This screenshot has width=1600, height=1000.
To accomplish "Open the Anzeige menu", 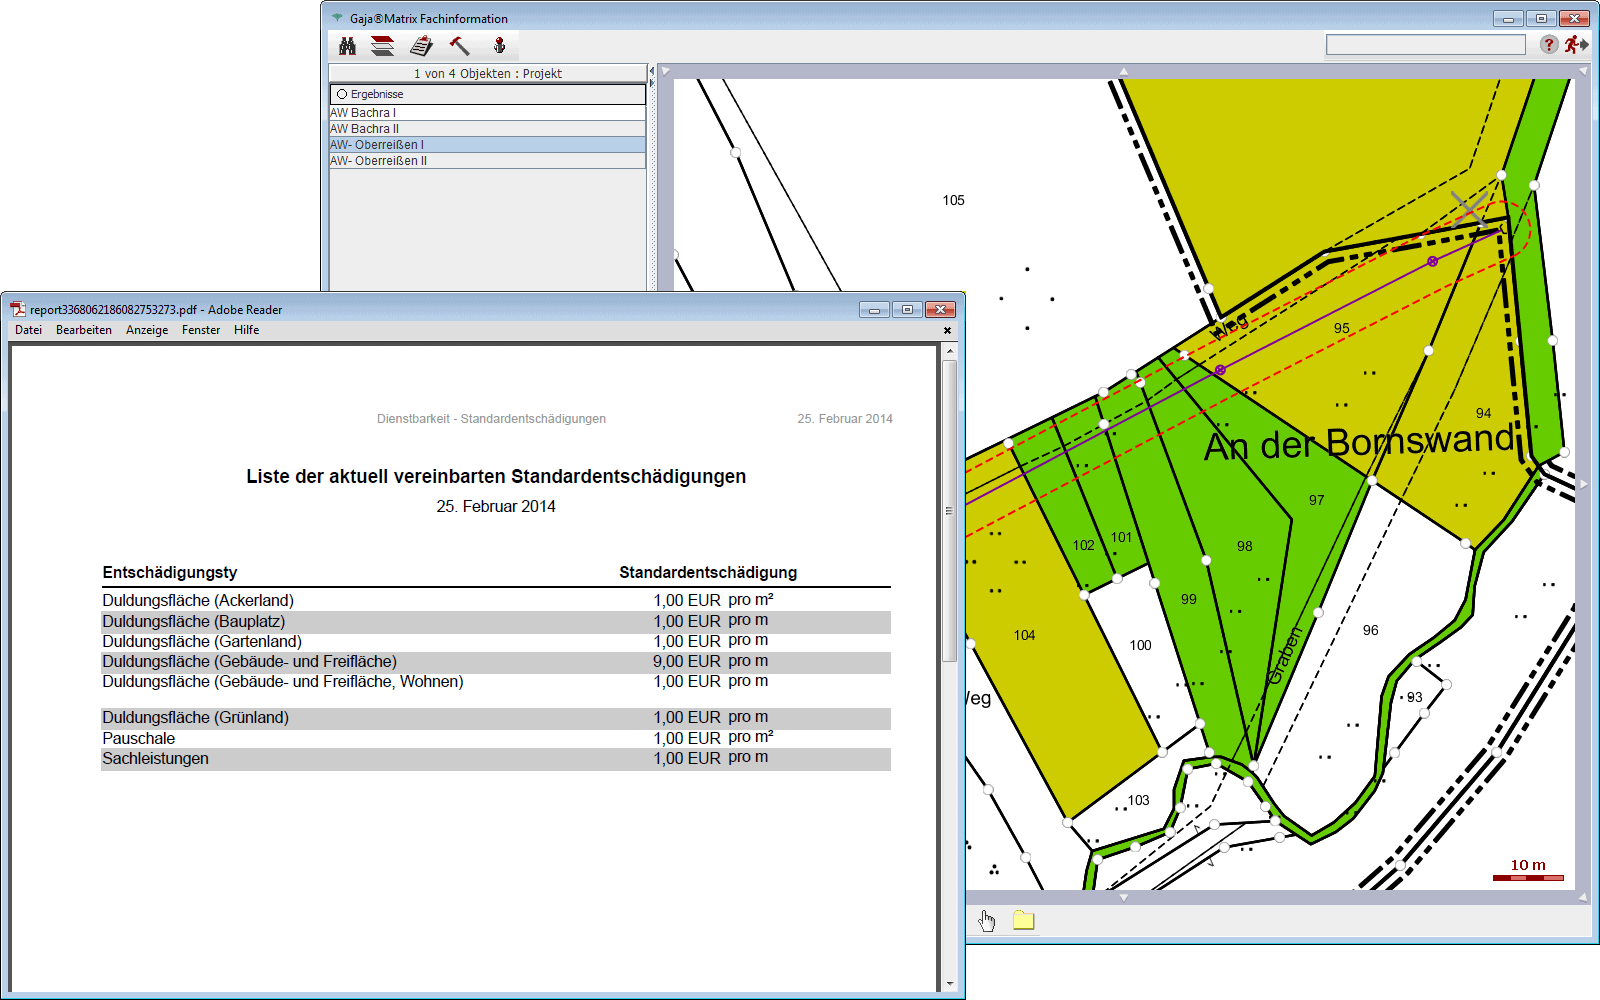I will (147, 330).
